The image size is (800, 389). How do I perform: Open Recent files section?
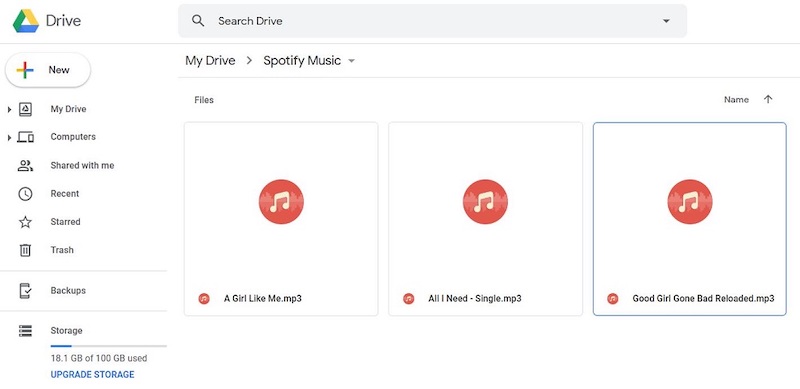tap(65, 194)
